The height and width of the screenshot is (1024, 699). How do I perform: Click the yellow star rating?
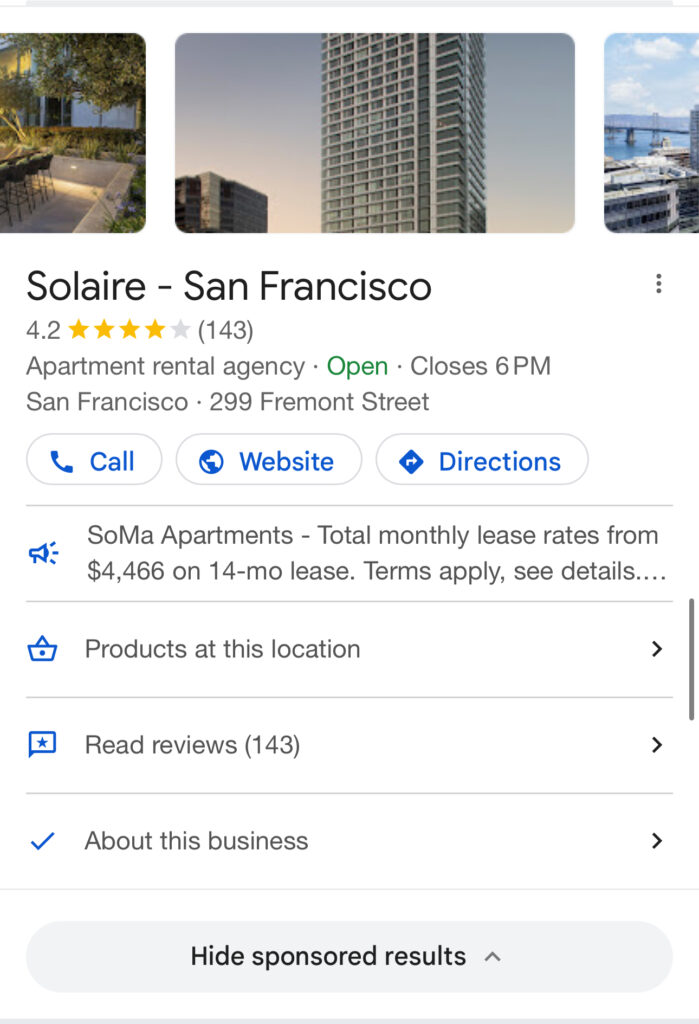(x=128, y=330)
